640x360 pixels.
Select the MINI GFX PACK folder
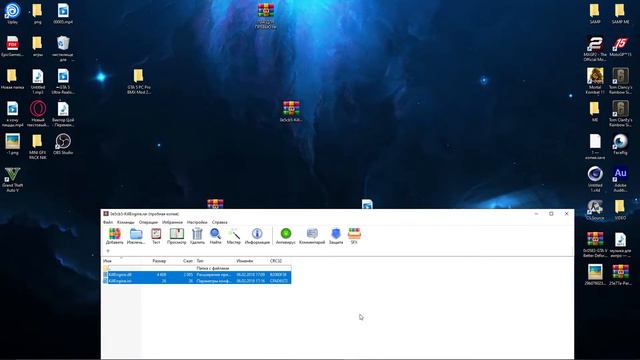pyautogui.click(x=38, y=146)
